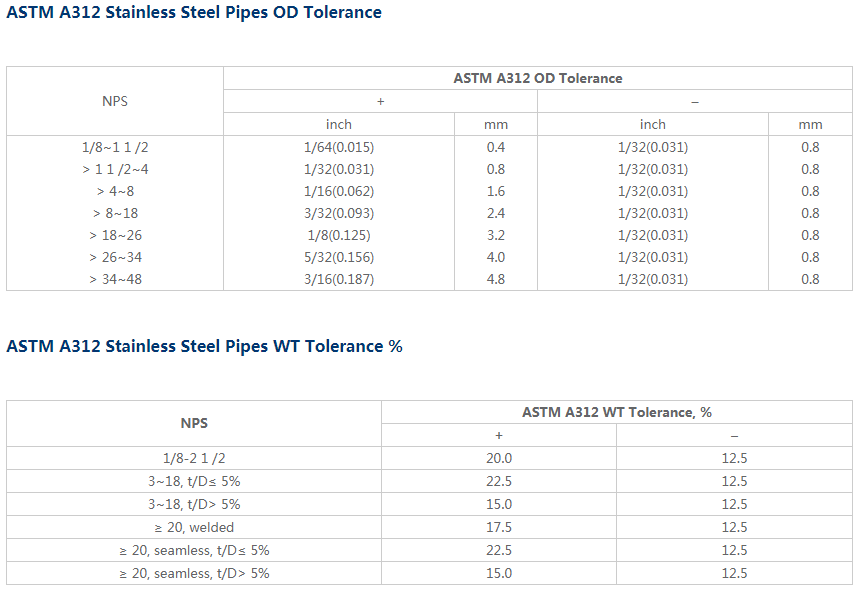Click the '≥ 20, welded' row label

194,527
